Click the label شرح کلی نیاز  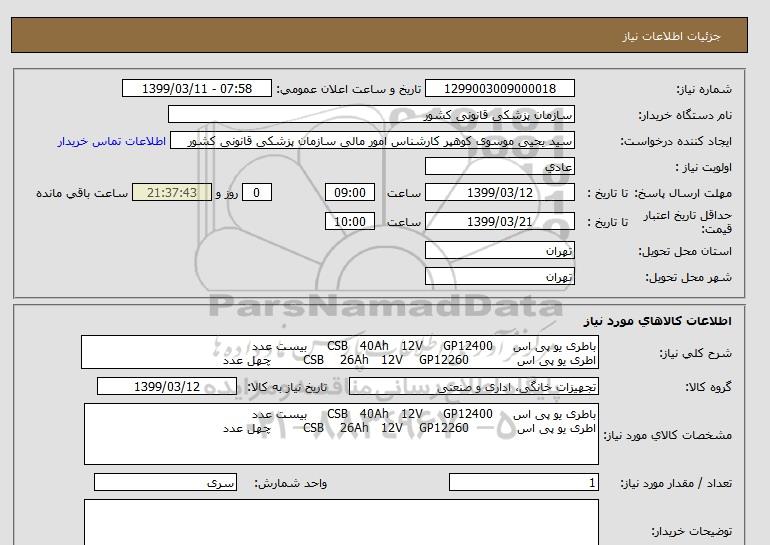(695, 353)
